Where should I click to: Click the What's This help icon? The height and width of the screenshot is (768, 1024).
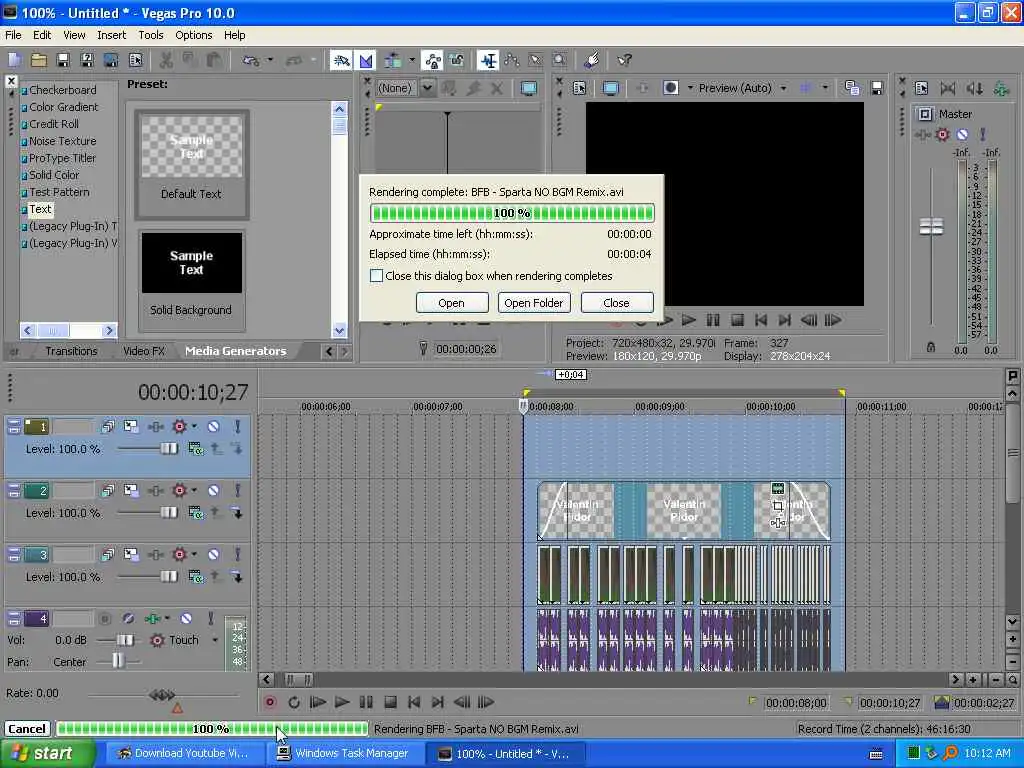[x=624, y=61]
